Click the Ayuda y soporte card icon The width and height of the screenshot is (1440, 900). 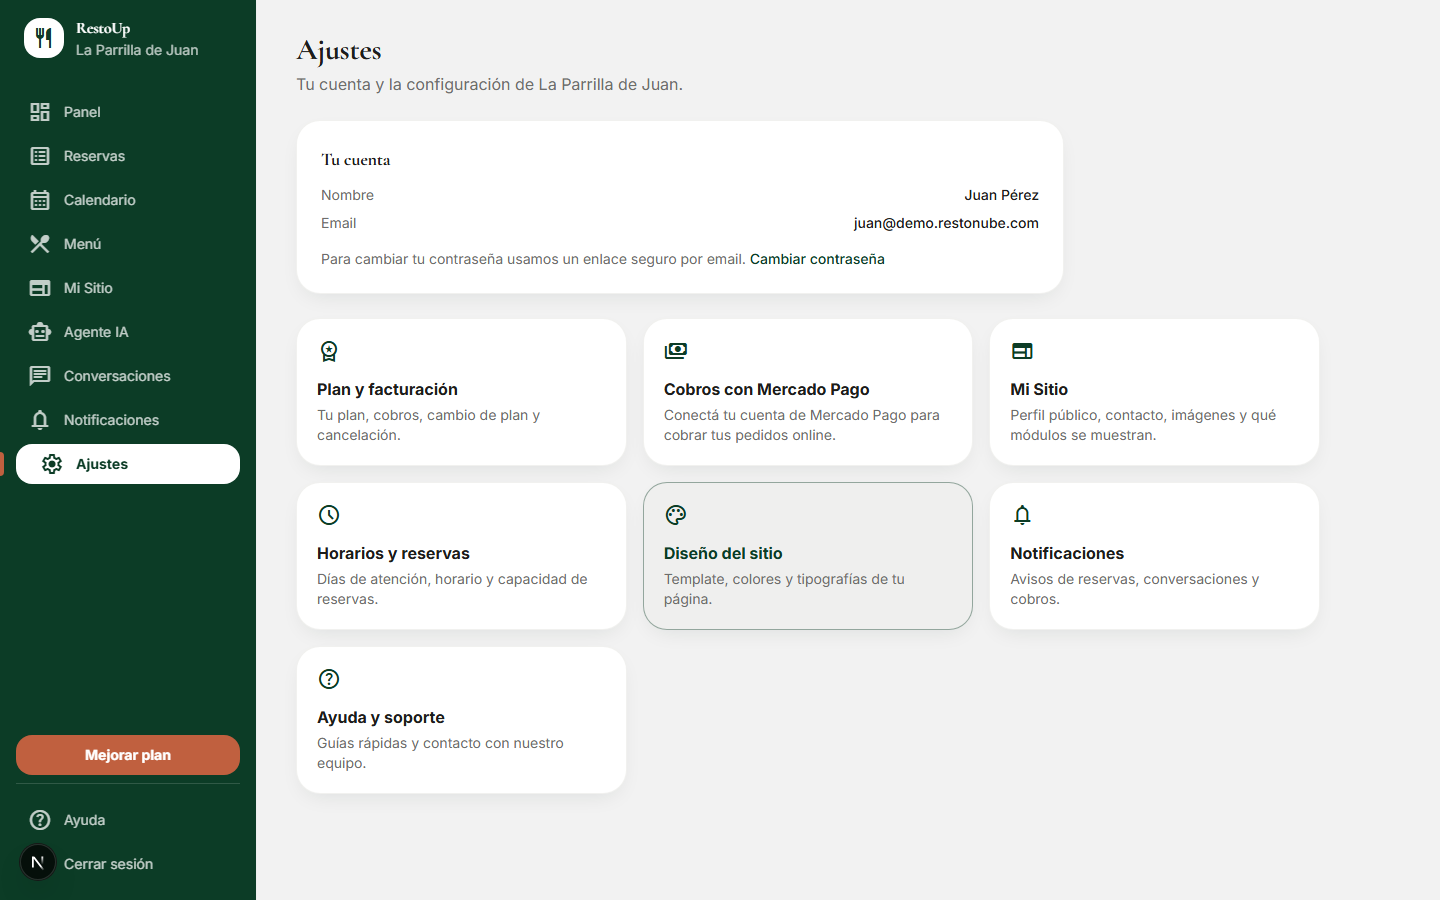[x=329, y=679]
